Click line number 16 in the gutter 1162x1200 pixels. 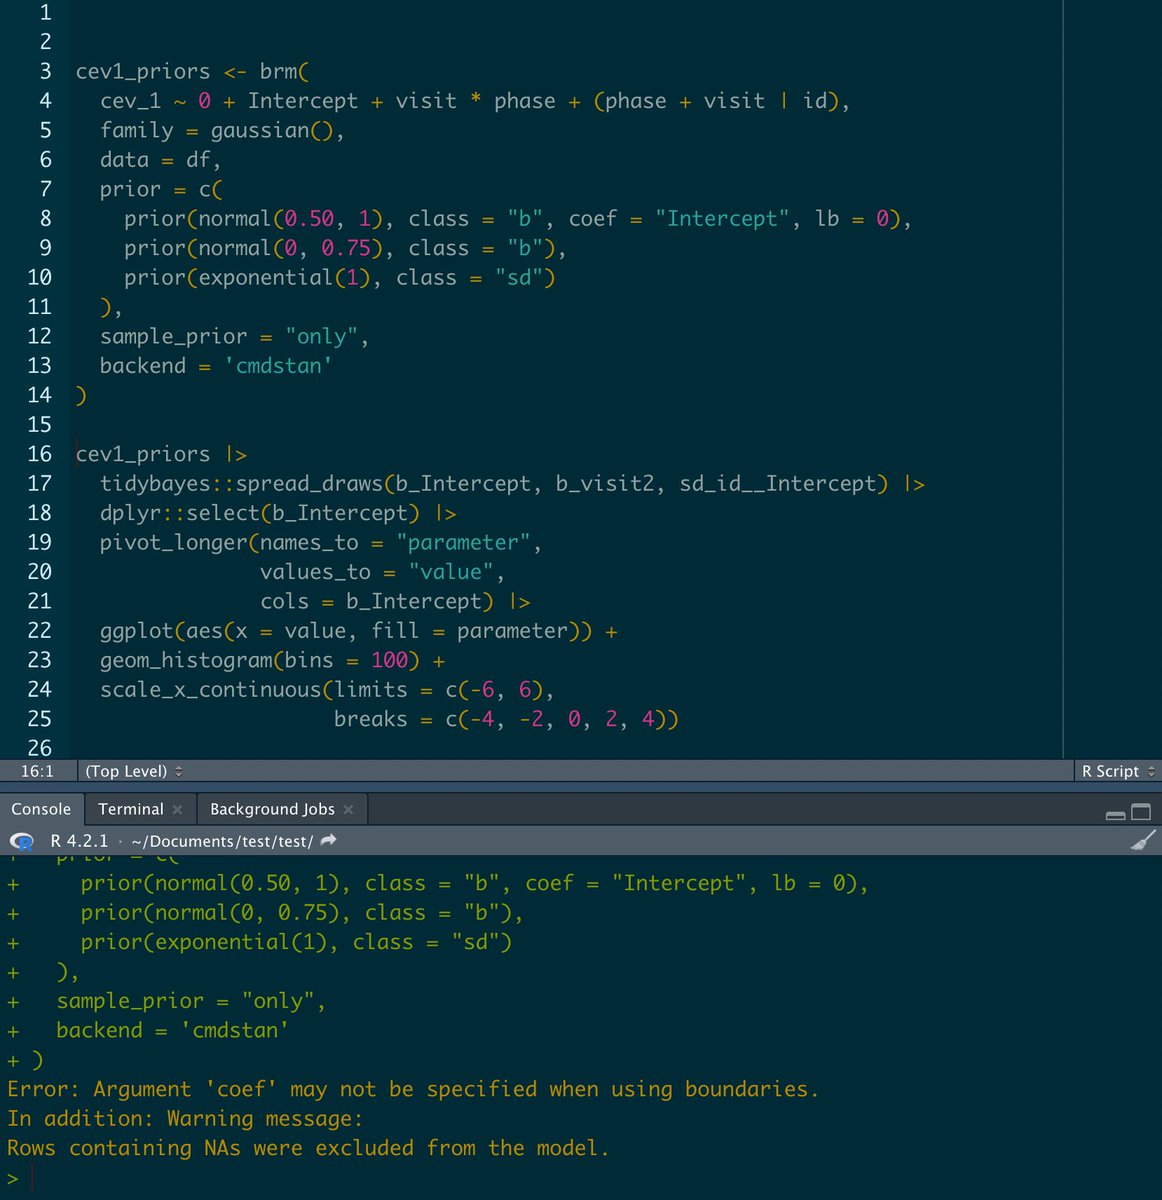click(x=39, y=454)
